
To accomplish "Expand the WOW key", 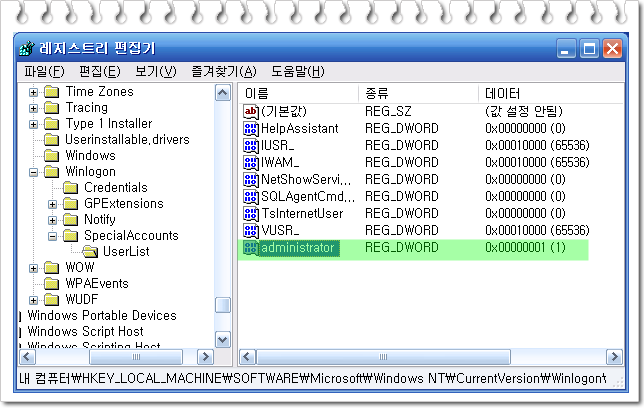I will (33, 268).
